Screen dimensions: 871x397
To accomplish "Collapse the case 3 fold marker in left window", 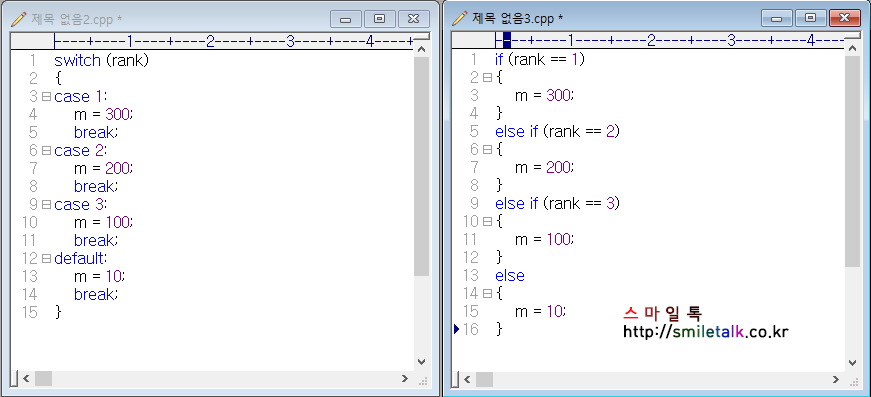I will [46, 205].
